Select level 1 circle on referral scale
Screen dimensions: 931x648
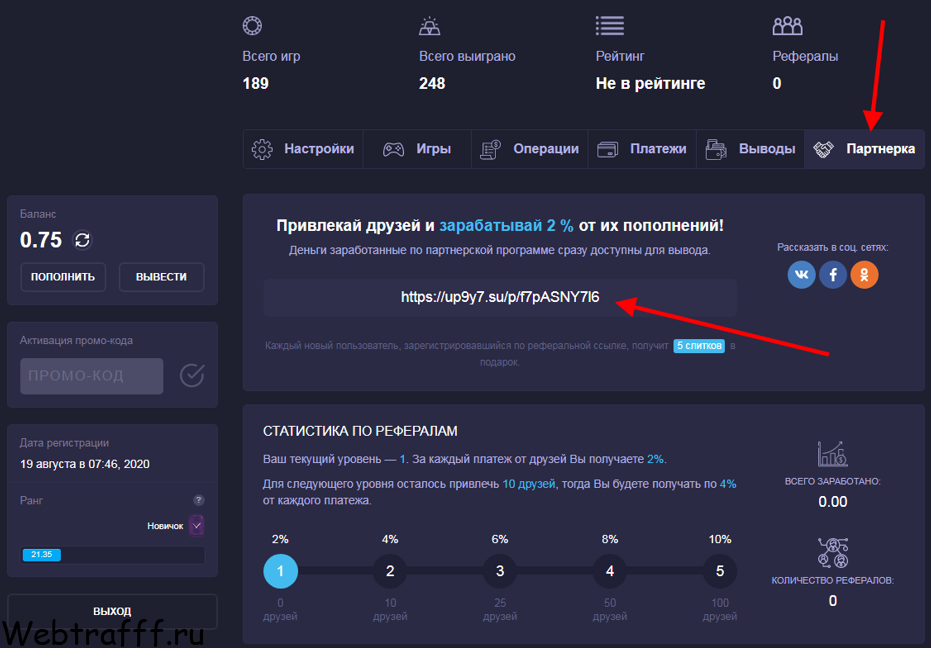pos(280,571)
